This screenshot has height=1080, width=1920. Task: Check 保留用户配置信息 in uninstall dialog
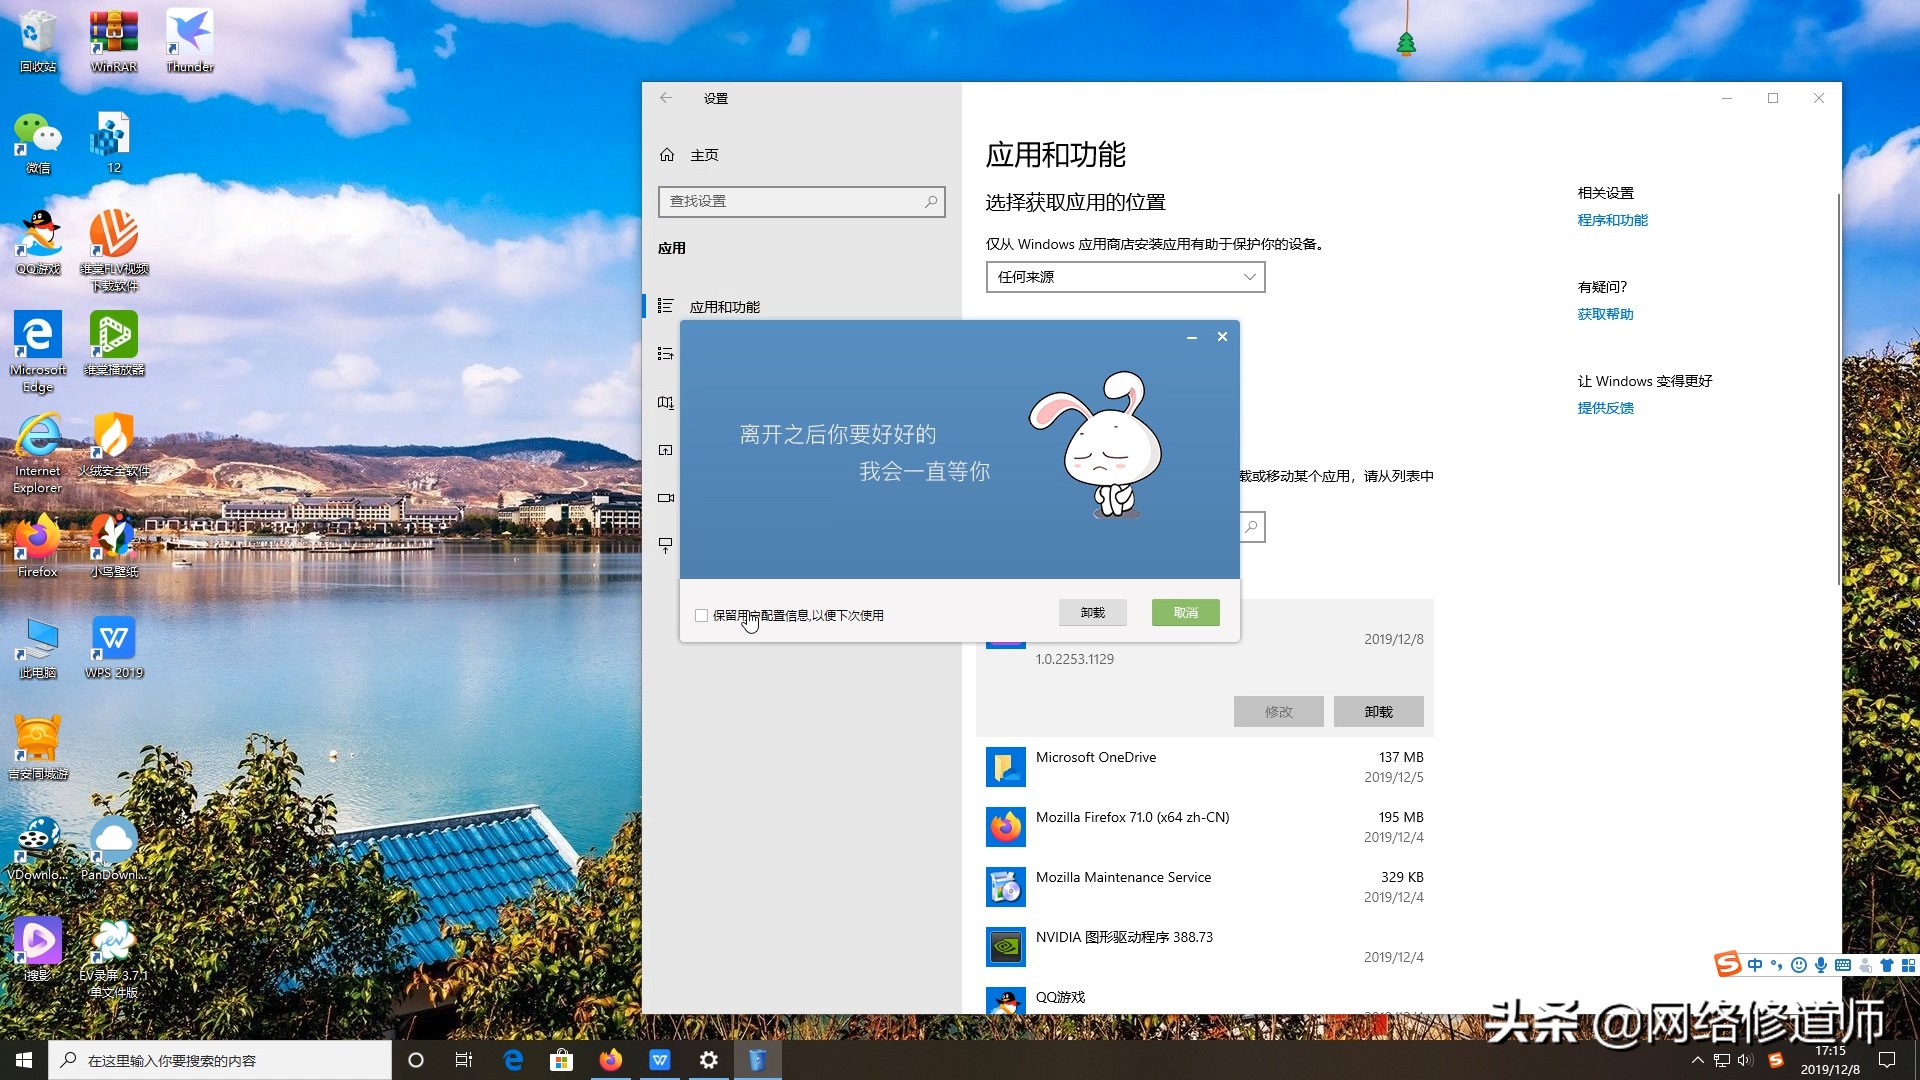701,615
